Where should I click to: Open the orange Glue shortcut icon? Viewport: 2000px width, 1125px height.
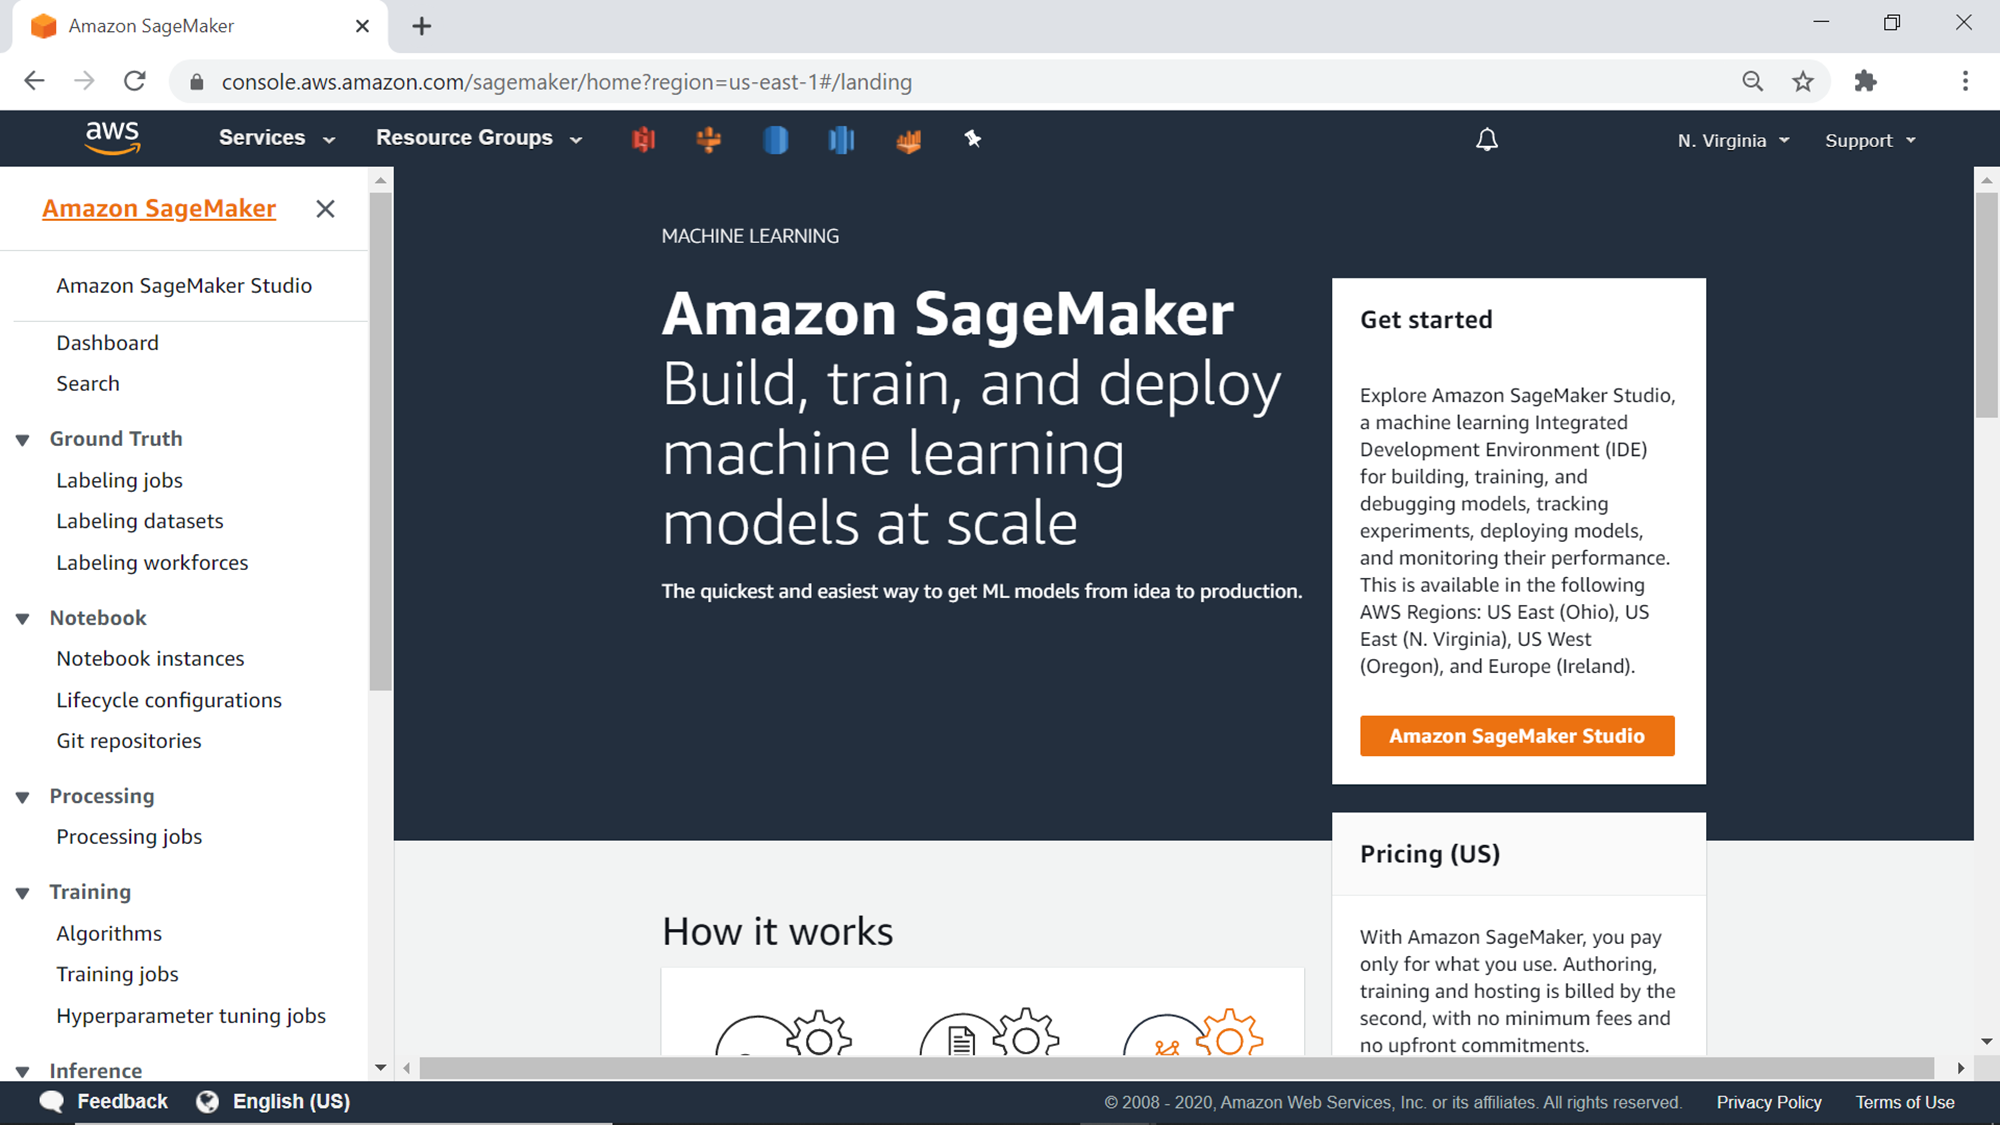pyautogui.click(x=709, y=139)
